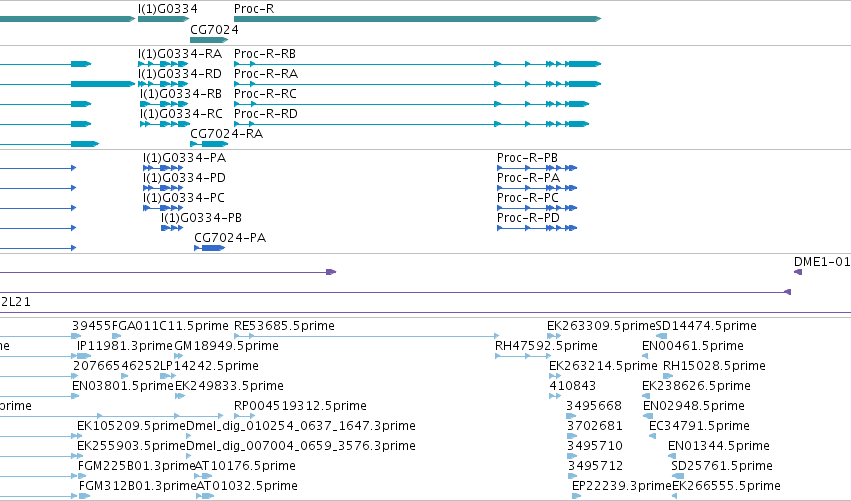The height and width of the screenshot is (501, 851).
Task: Click the GM18949.5prime EST label
Action: pos(226,346)
